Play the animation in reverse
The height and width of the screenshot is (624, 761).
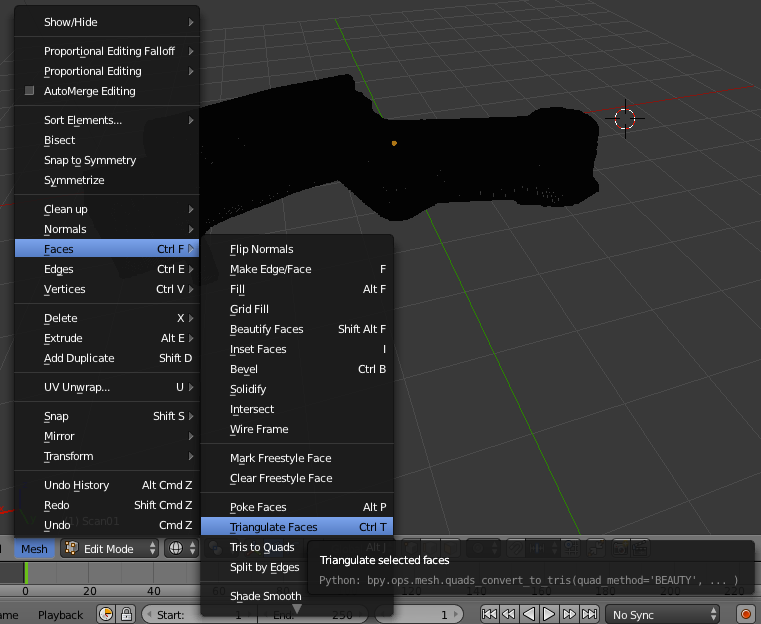[x=529, y=614]
